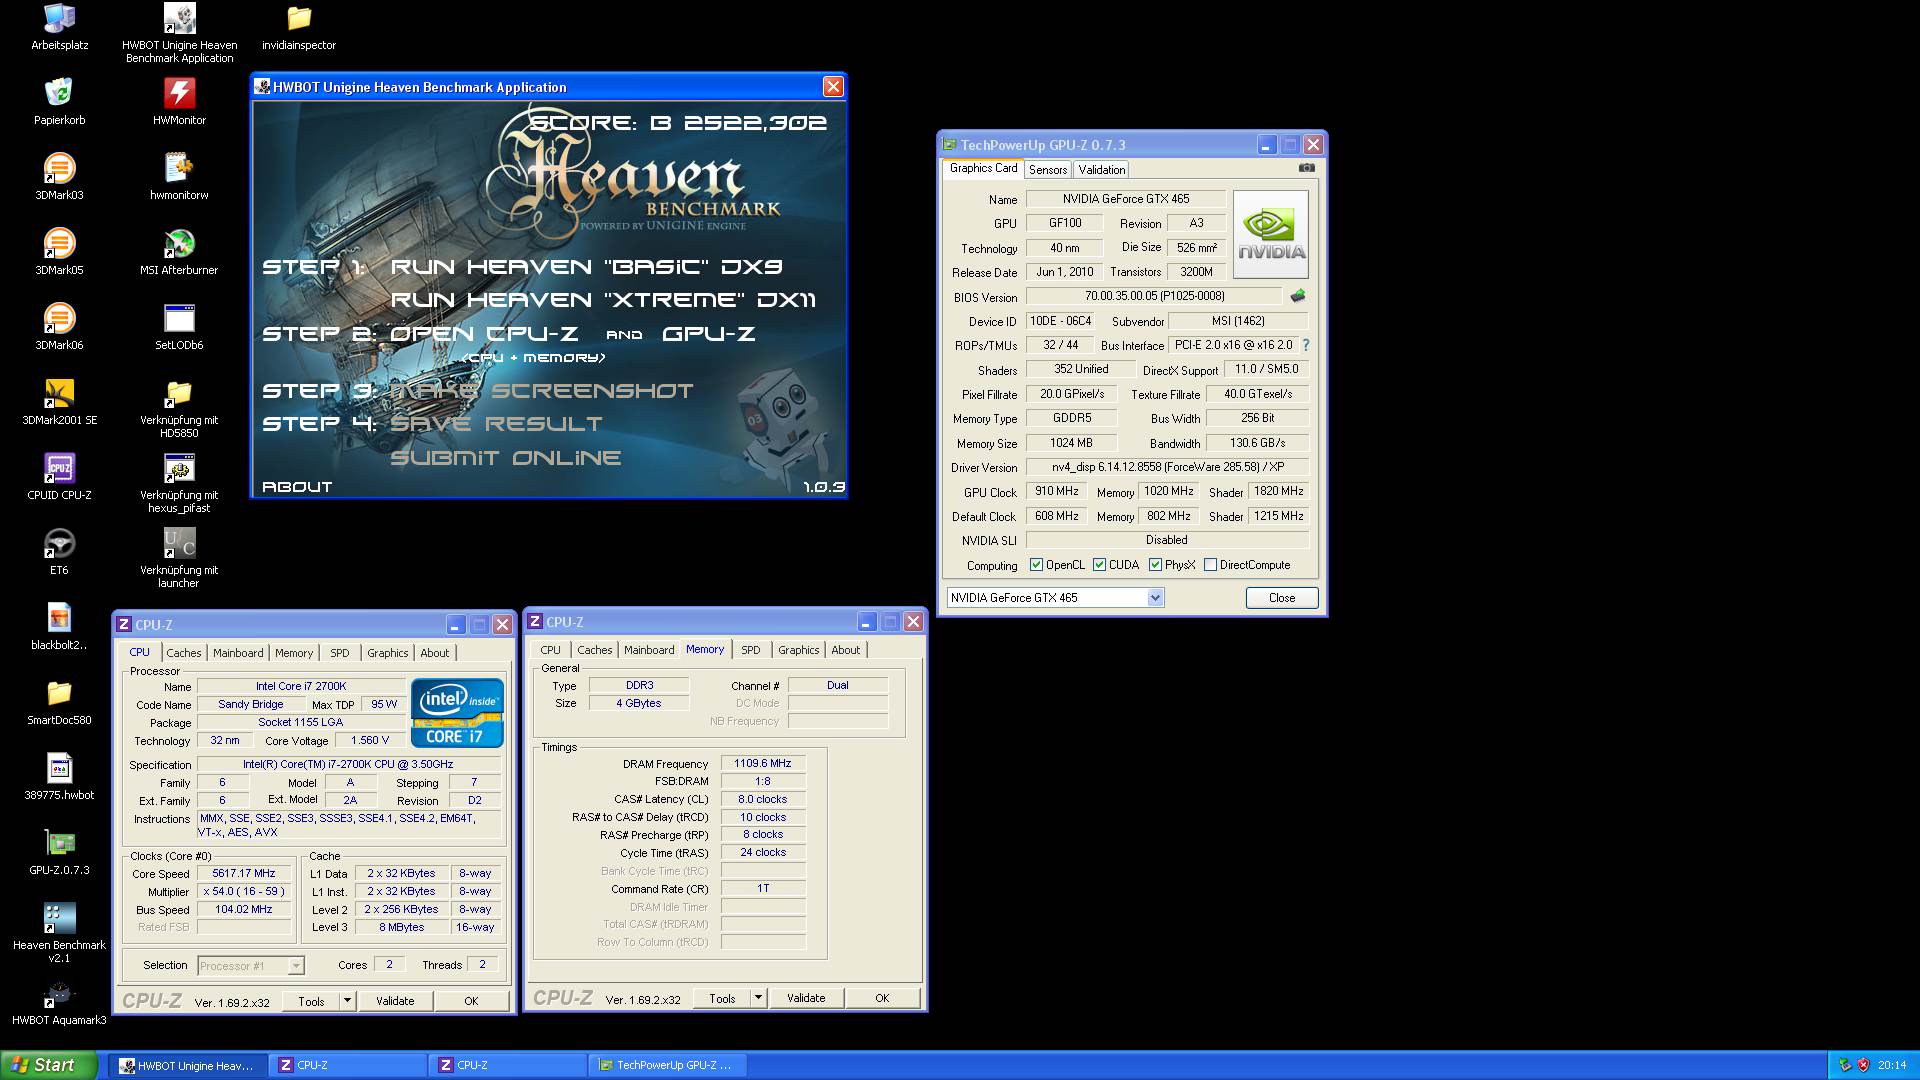Select TechPowerUp GPU-Z taskbar button
Screen dimensions: 1920x1080
[x=667, y=1066]
